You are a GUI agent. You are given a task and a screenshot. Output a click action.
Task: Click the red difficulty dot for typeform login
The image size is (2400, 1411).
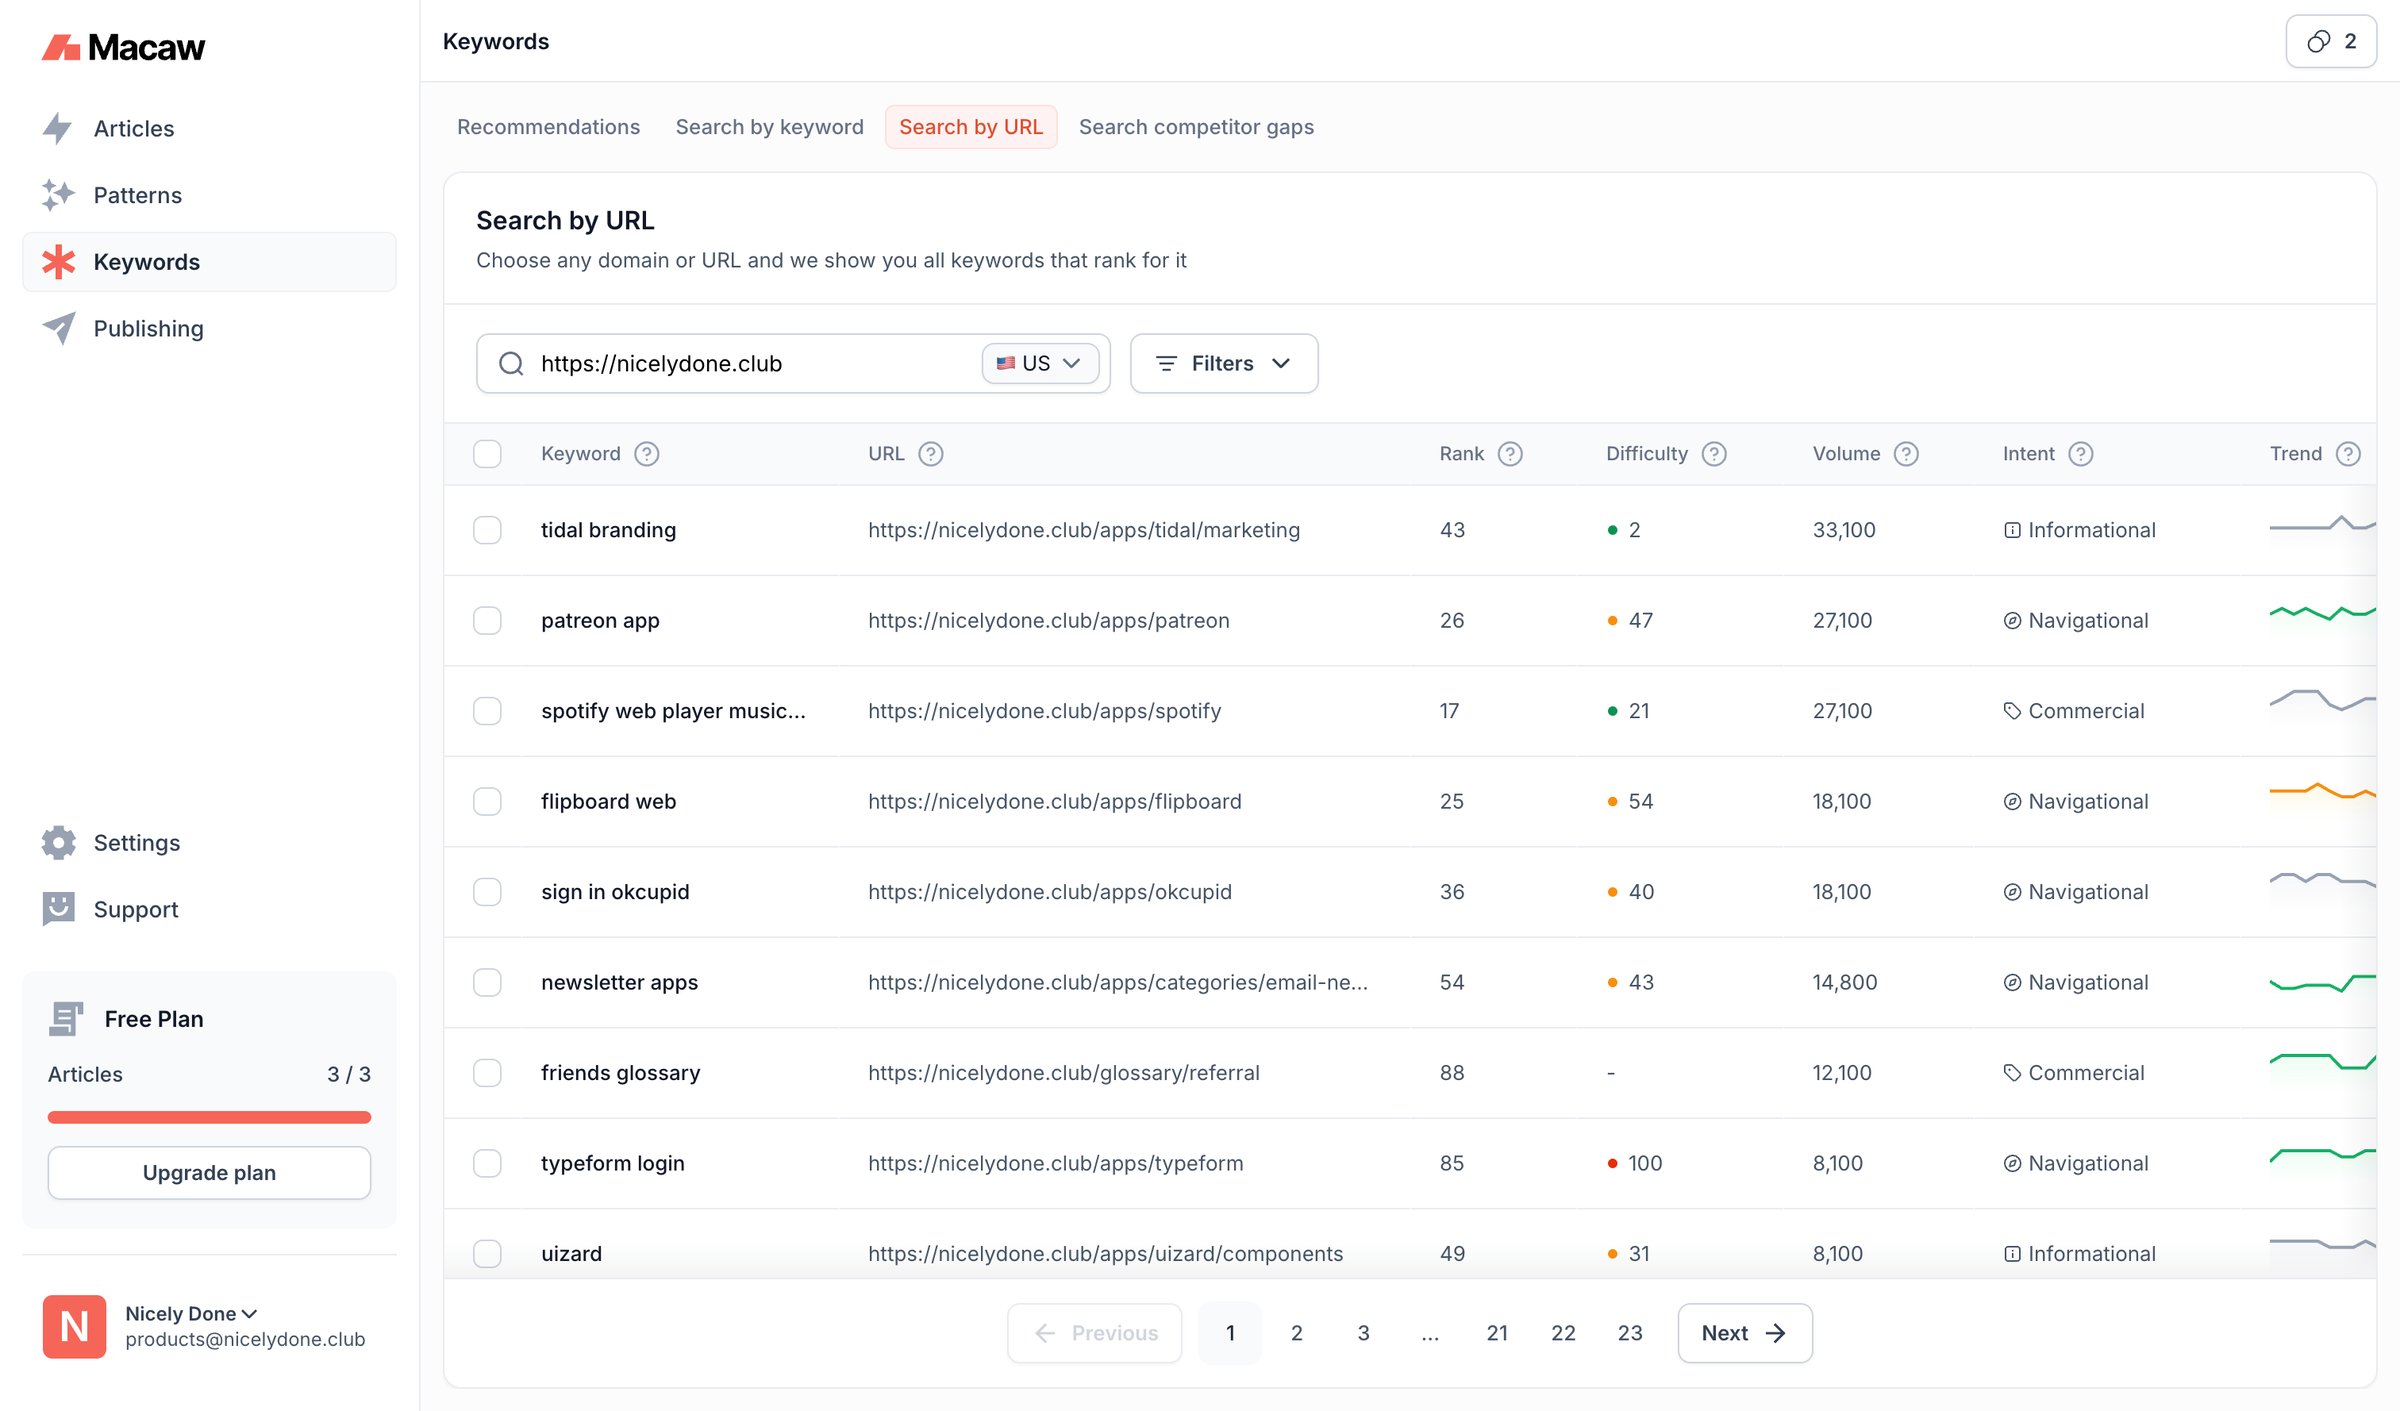[x=1612, y=1164]
